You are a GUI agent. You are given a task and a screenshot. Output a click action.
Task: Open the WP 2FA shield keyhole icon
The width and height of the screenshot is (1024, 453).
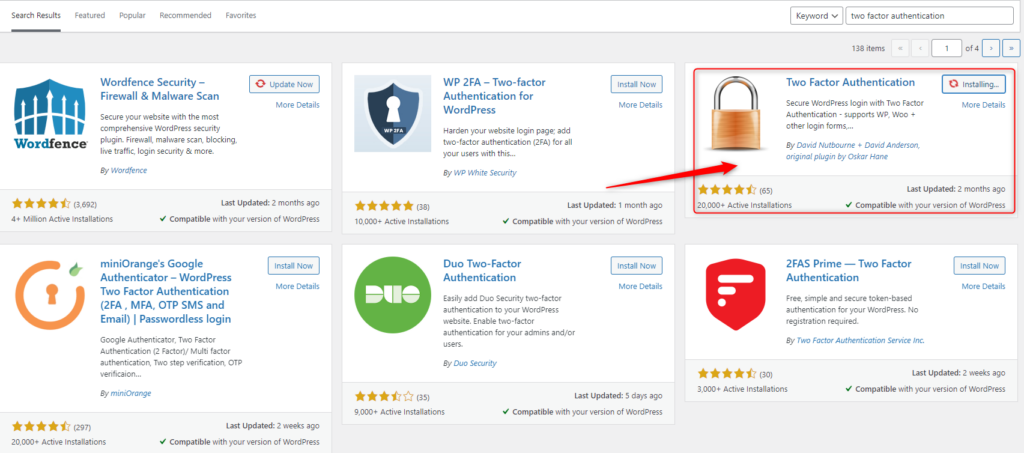click(x=392, y=114)
